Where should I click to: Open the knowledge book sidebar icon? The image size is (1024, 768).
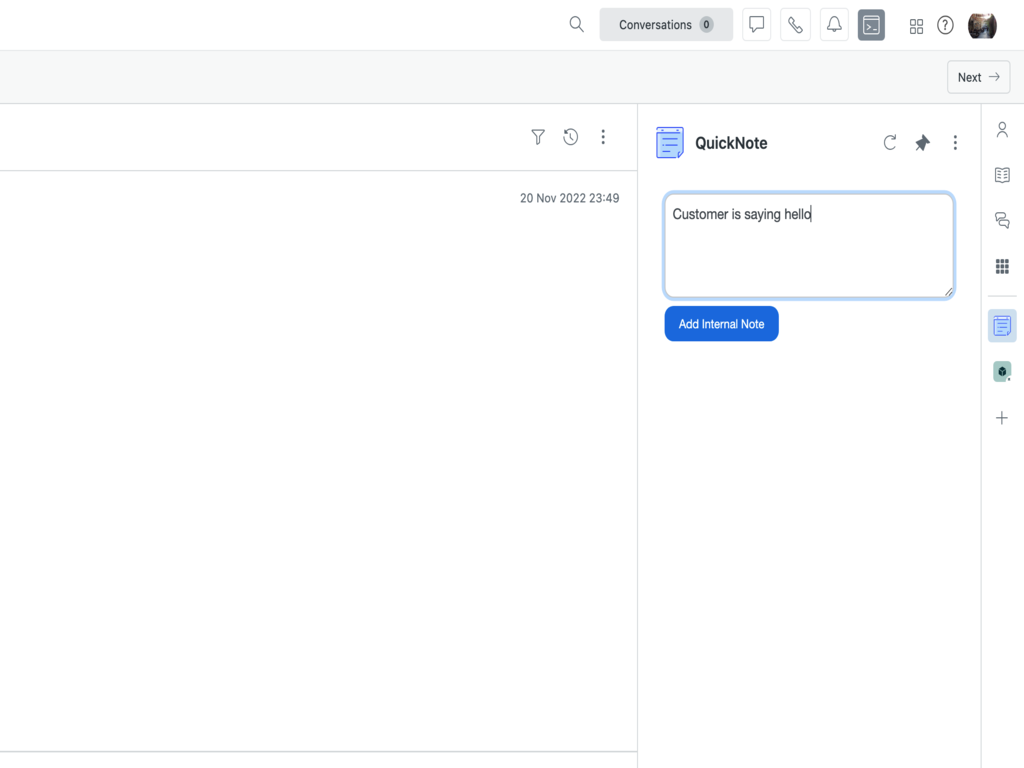coord(1002,175)
